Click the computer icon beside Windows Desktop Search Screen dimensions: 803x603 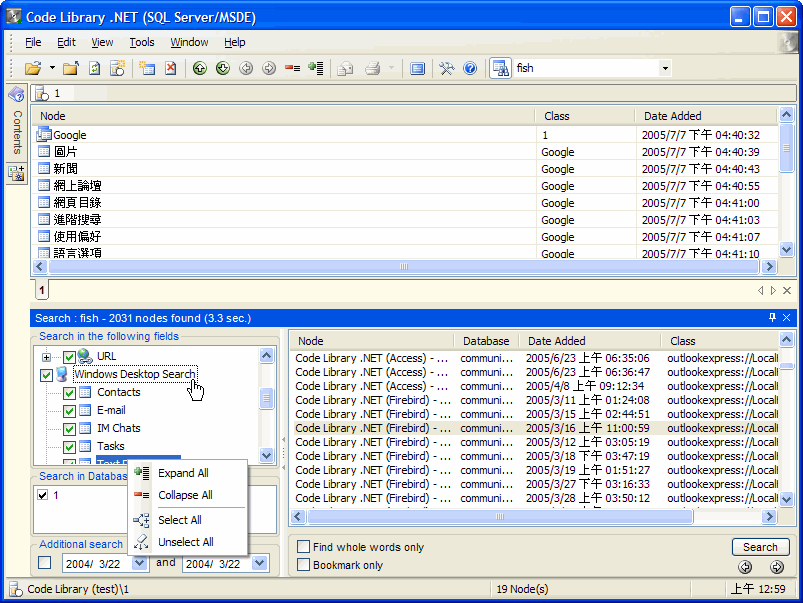tap(62, 374)
